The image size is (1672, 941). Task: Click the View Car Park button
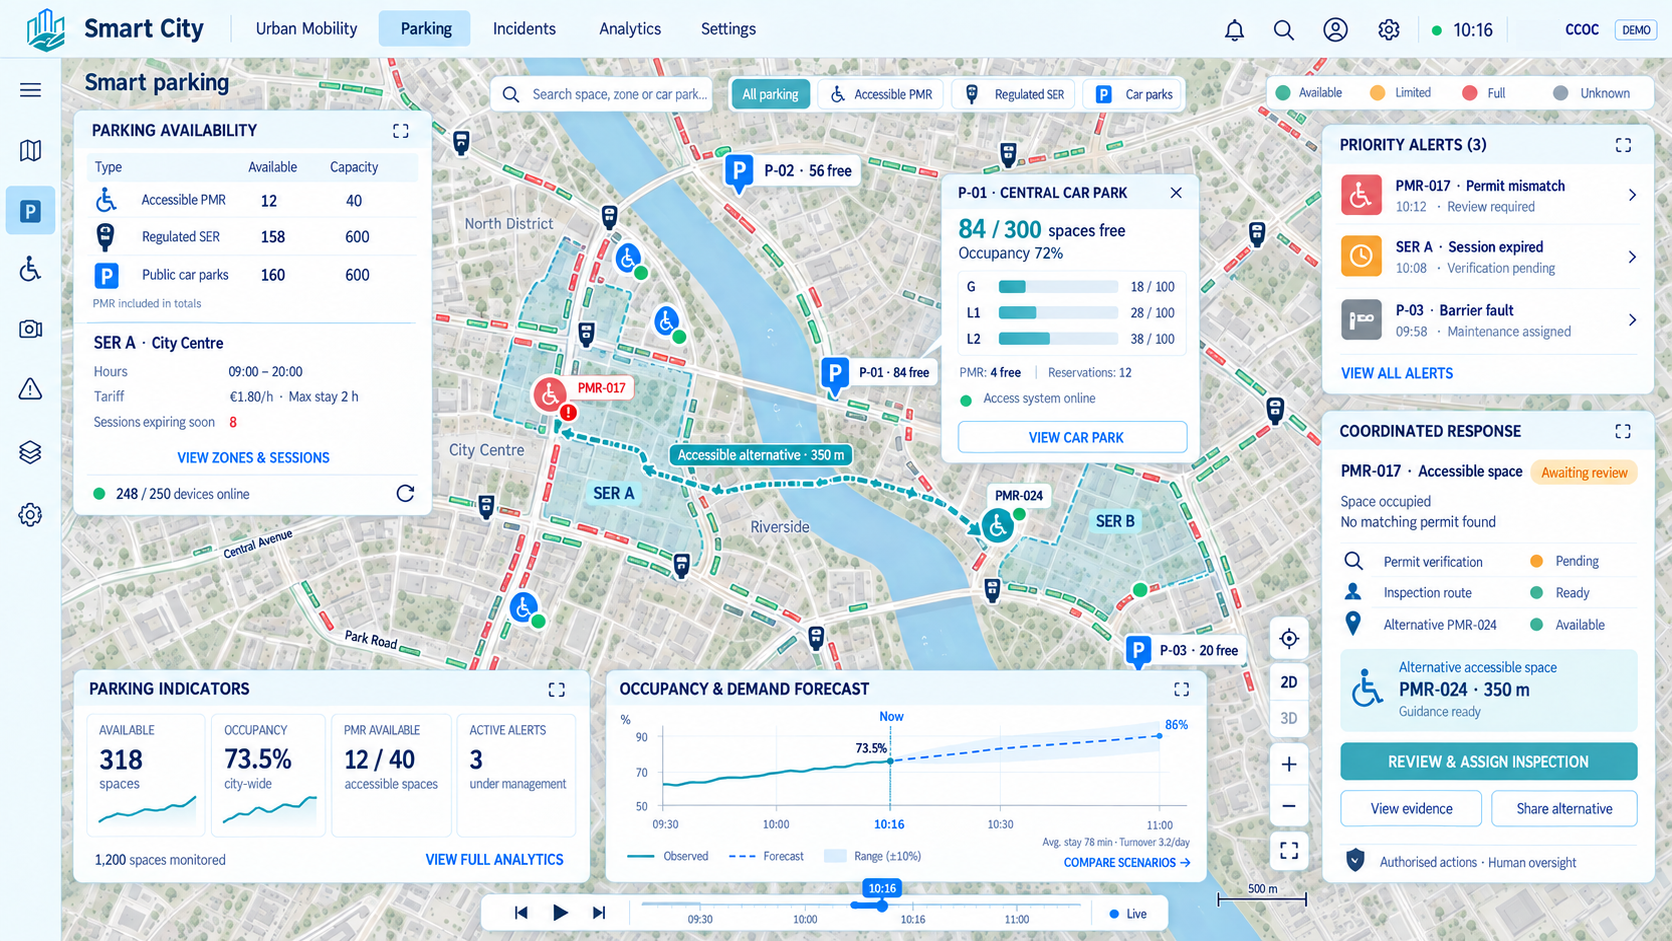(x=1073, y=437)
